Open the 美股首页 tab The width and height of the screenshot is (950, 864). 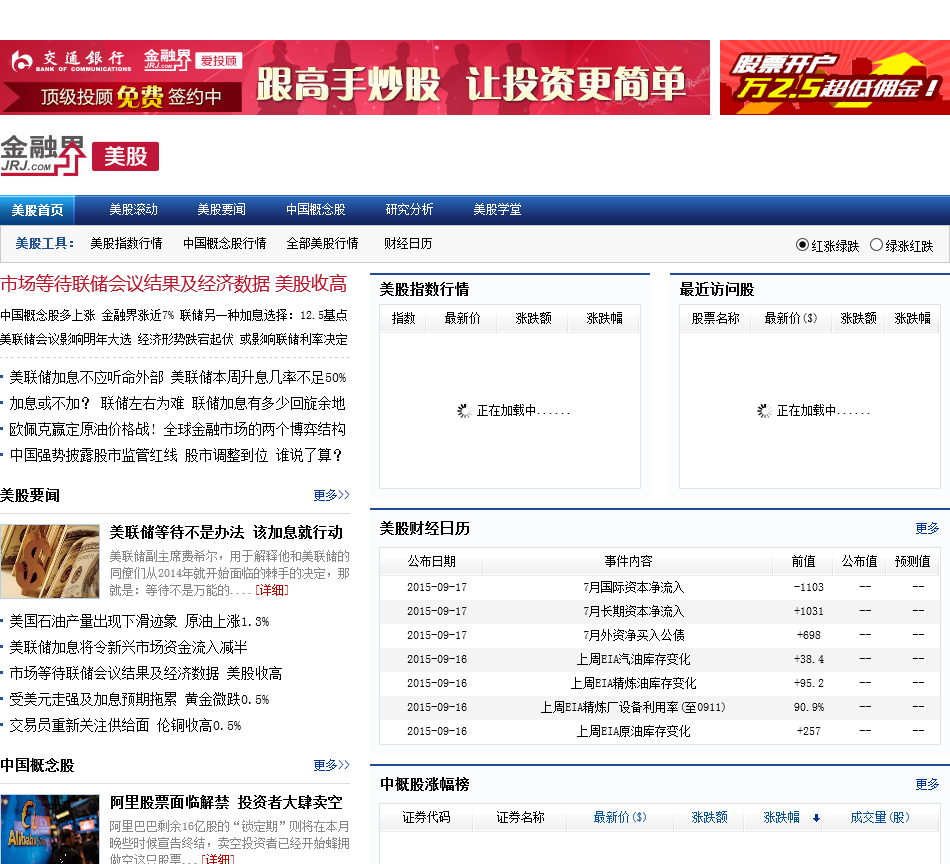click(x=37, y=210)
